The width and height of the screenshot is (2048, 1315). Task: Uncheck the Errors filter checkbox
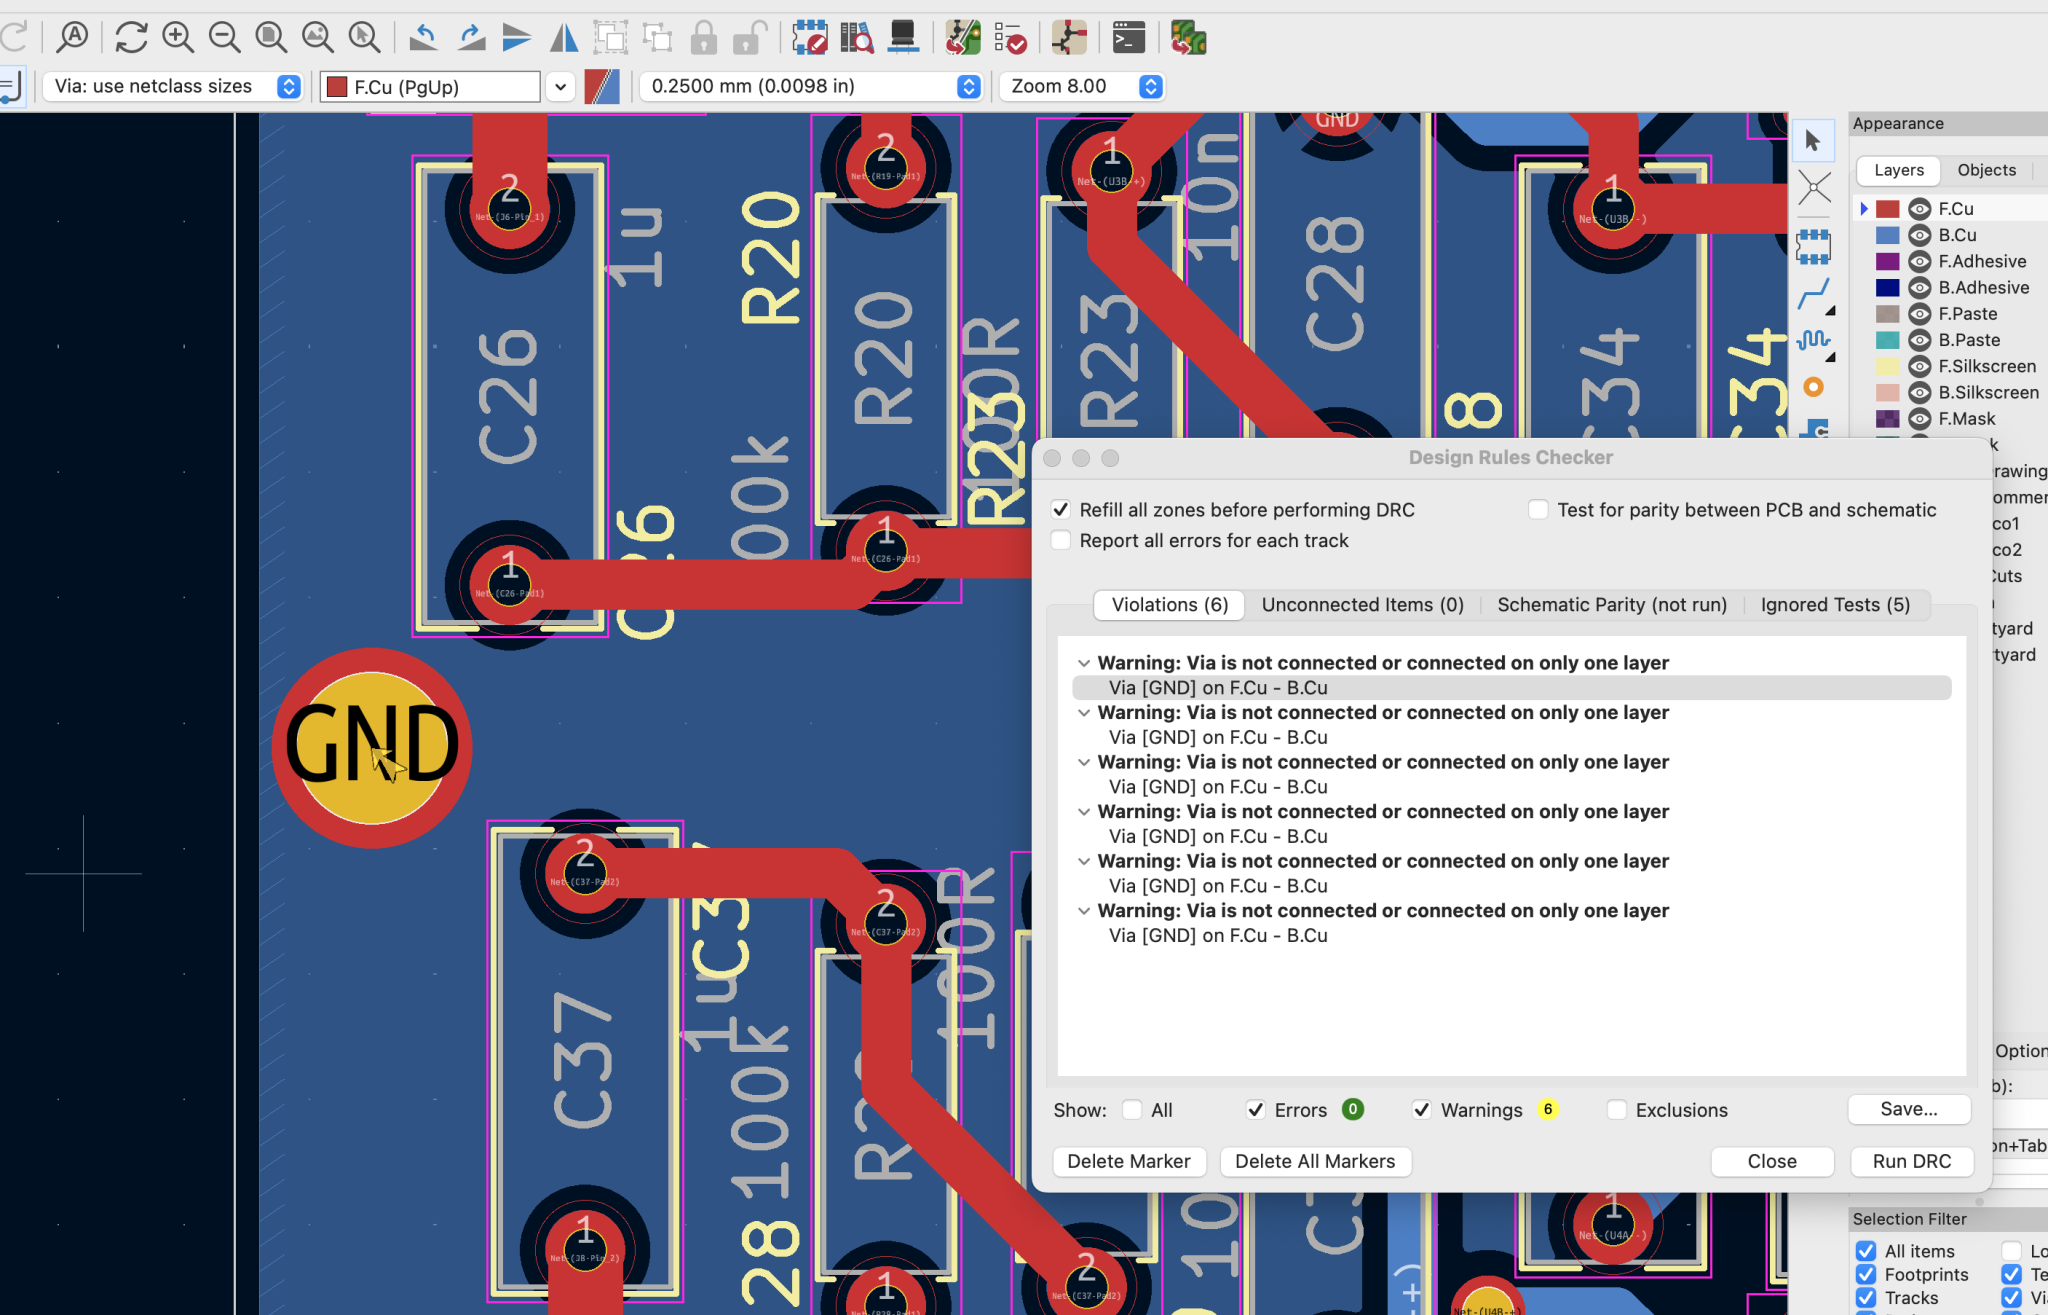point(1256,1110)
